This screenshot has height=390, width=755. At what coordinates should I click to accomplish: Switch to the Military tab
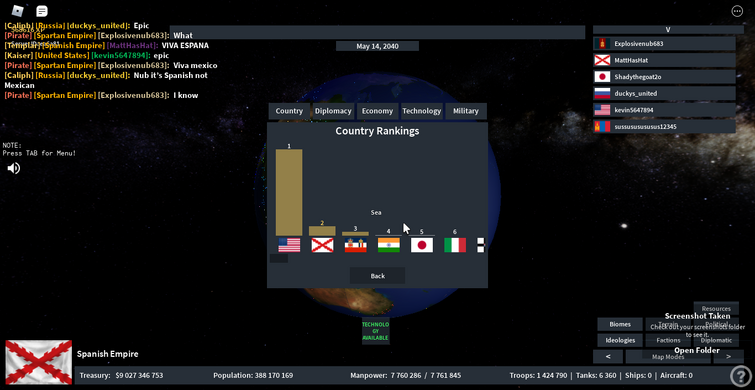[466, 111]
